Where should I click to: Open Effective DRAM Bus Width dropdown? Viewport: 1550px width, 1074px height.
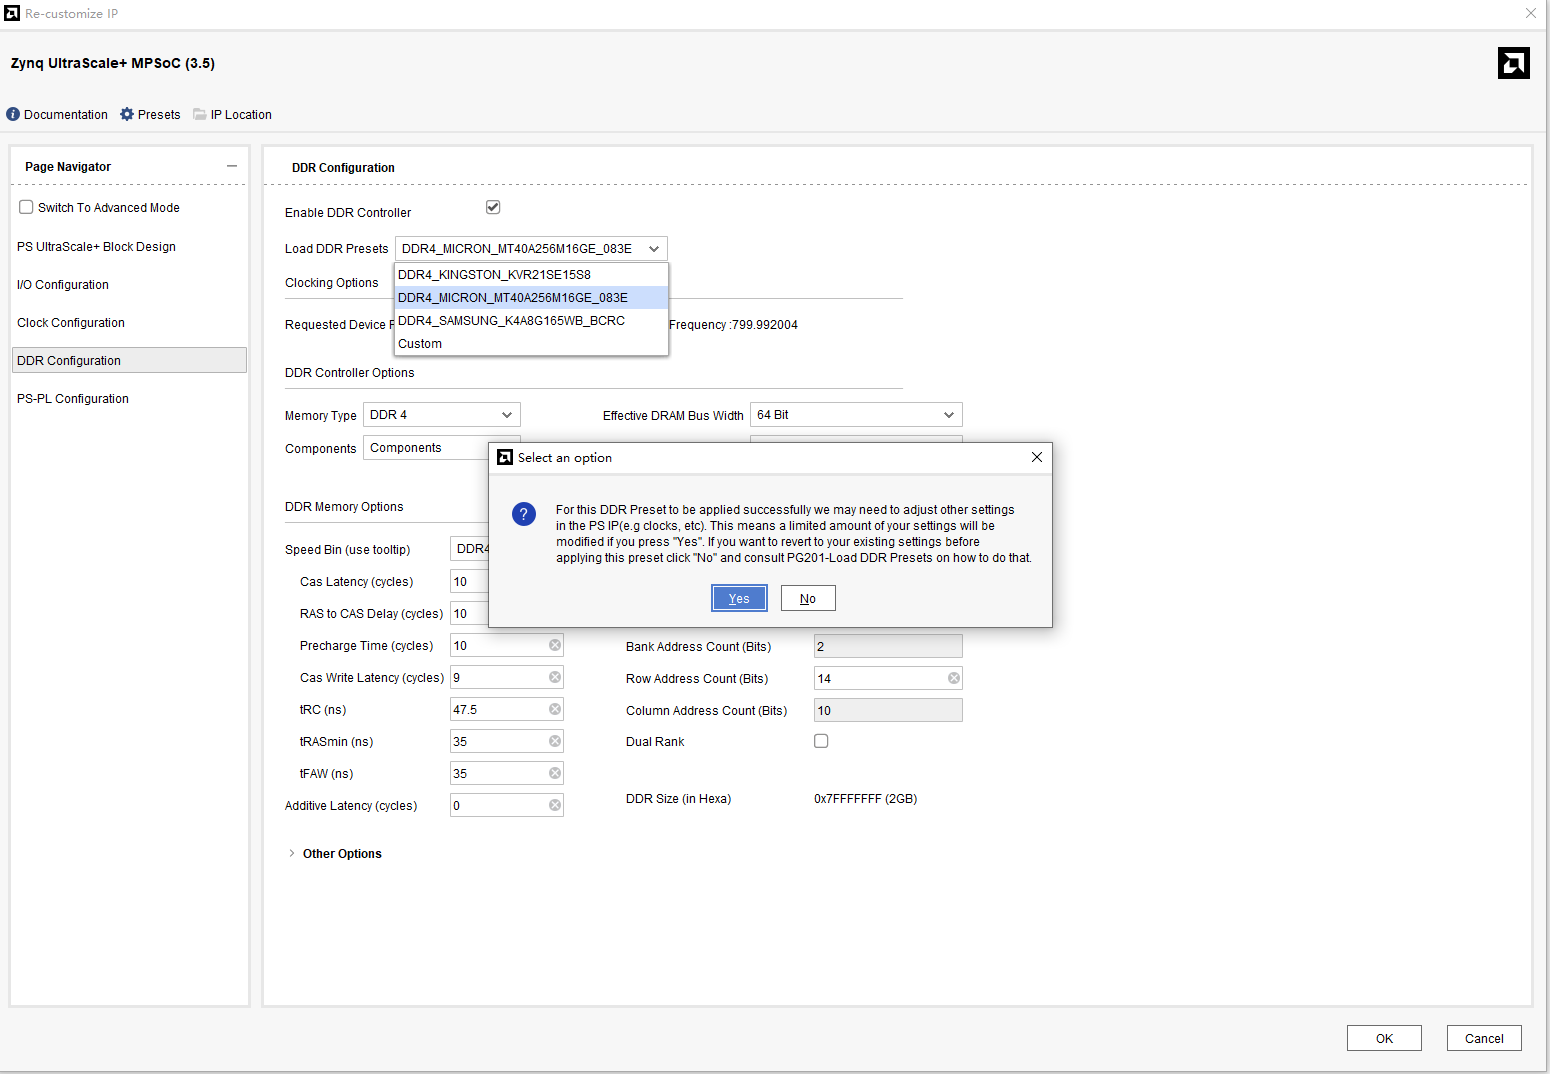coord(856,414)
